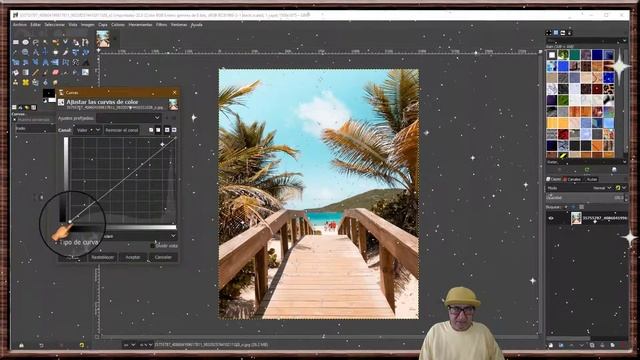Select the Bucket Fill tool
Viewport: 640px width, 360px height.
point(16,72)
